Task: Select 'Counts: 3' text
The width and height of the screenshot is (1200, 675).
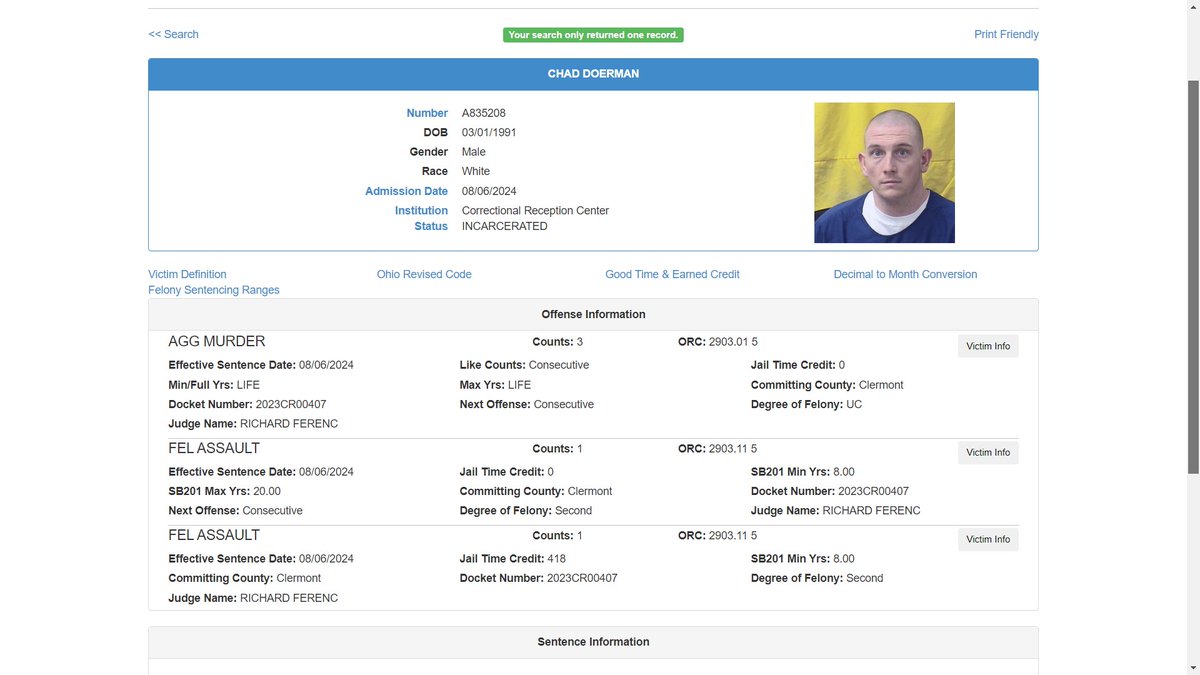Action: (x=558, y=342)
